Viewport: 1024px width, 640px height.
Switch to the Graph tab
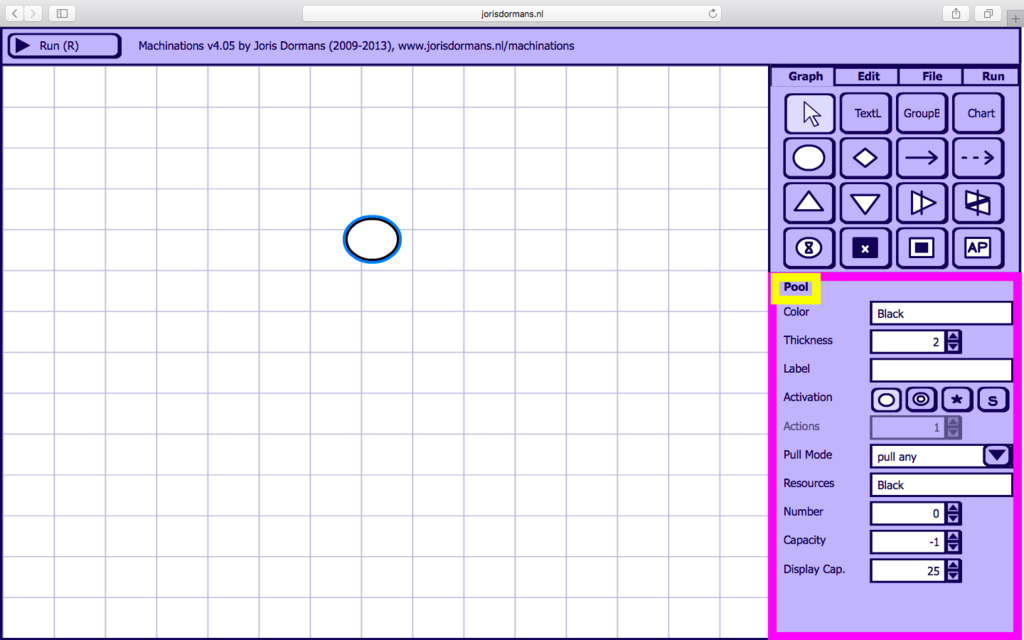(805, 76)
